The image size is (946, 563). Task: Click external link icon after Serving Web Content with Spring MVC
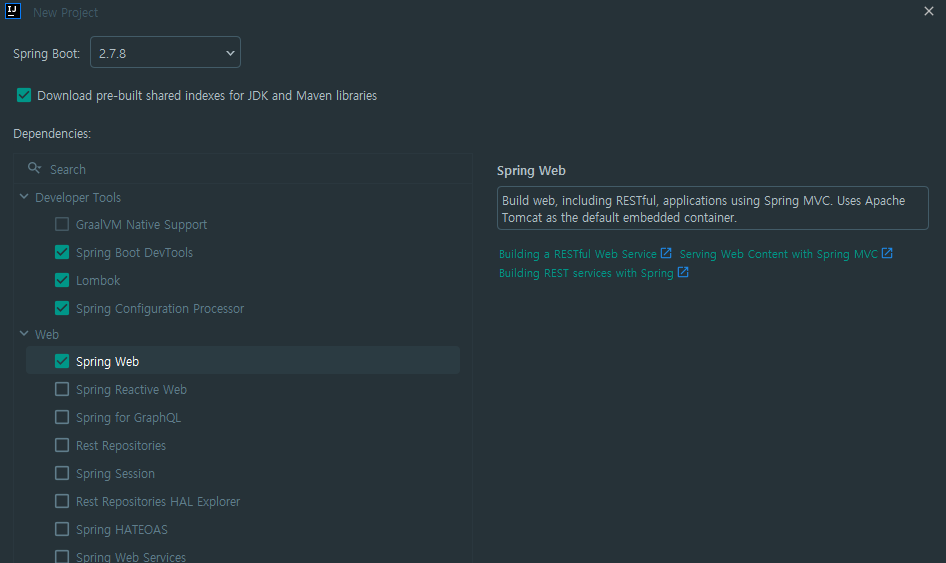[887, 253]
